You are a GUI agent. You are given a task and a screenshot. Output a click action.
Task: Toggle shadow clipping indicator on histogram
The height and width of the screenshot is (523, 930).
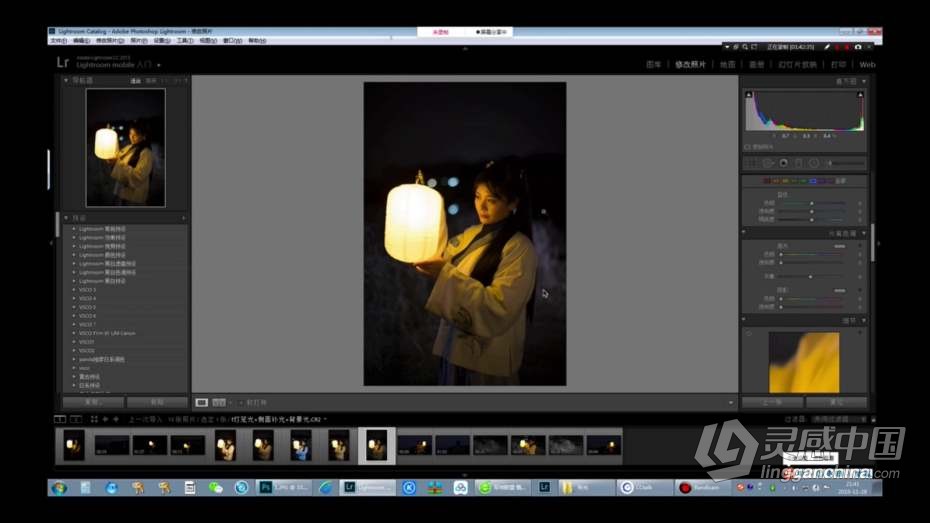point(749,95)
